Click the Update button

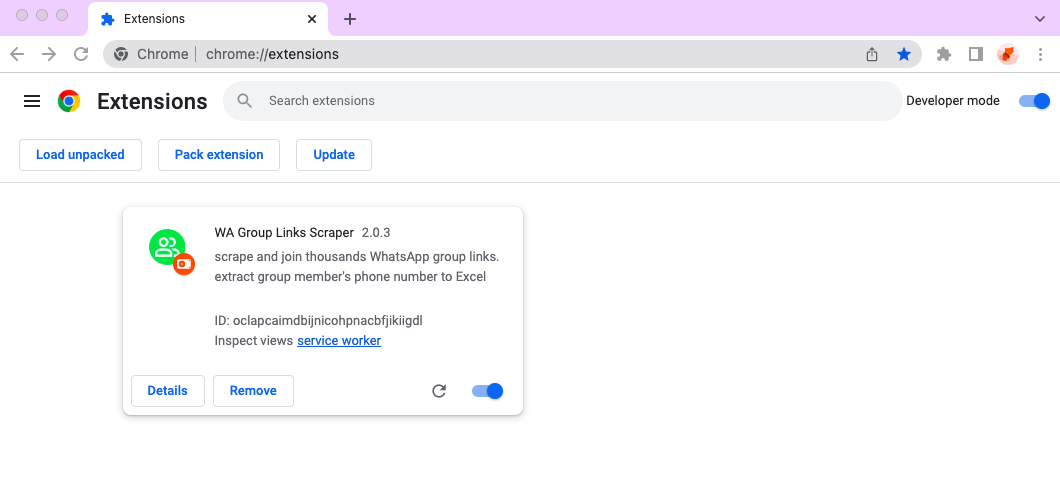tap(334, 155)
